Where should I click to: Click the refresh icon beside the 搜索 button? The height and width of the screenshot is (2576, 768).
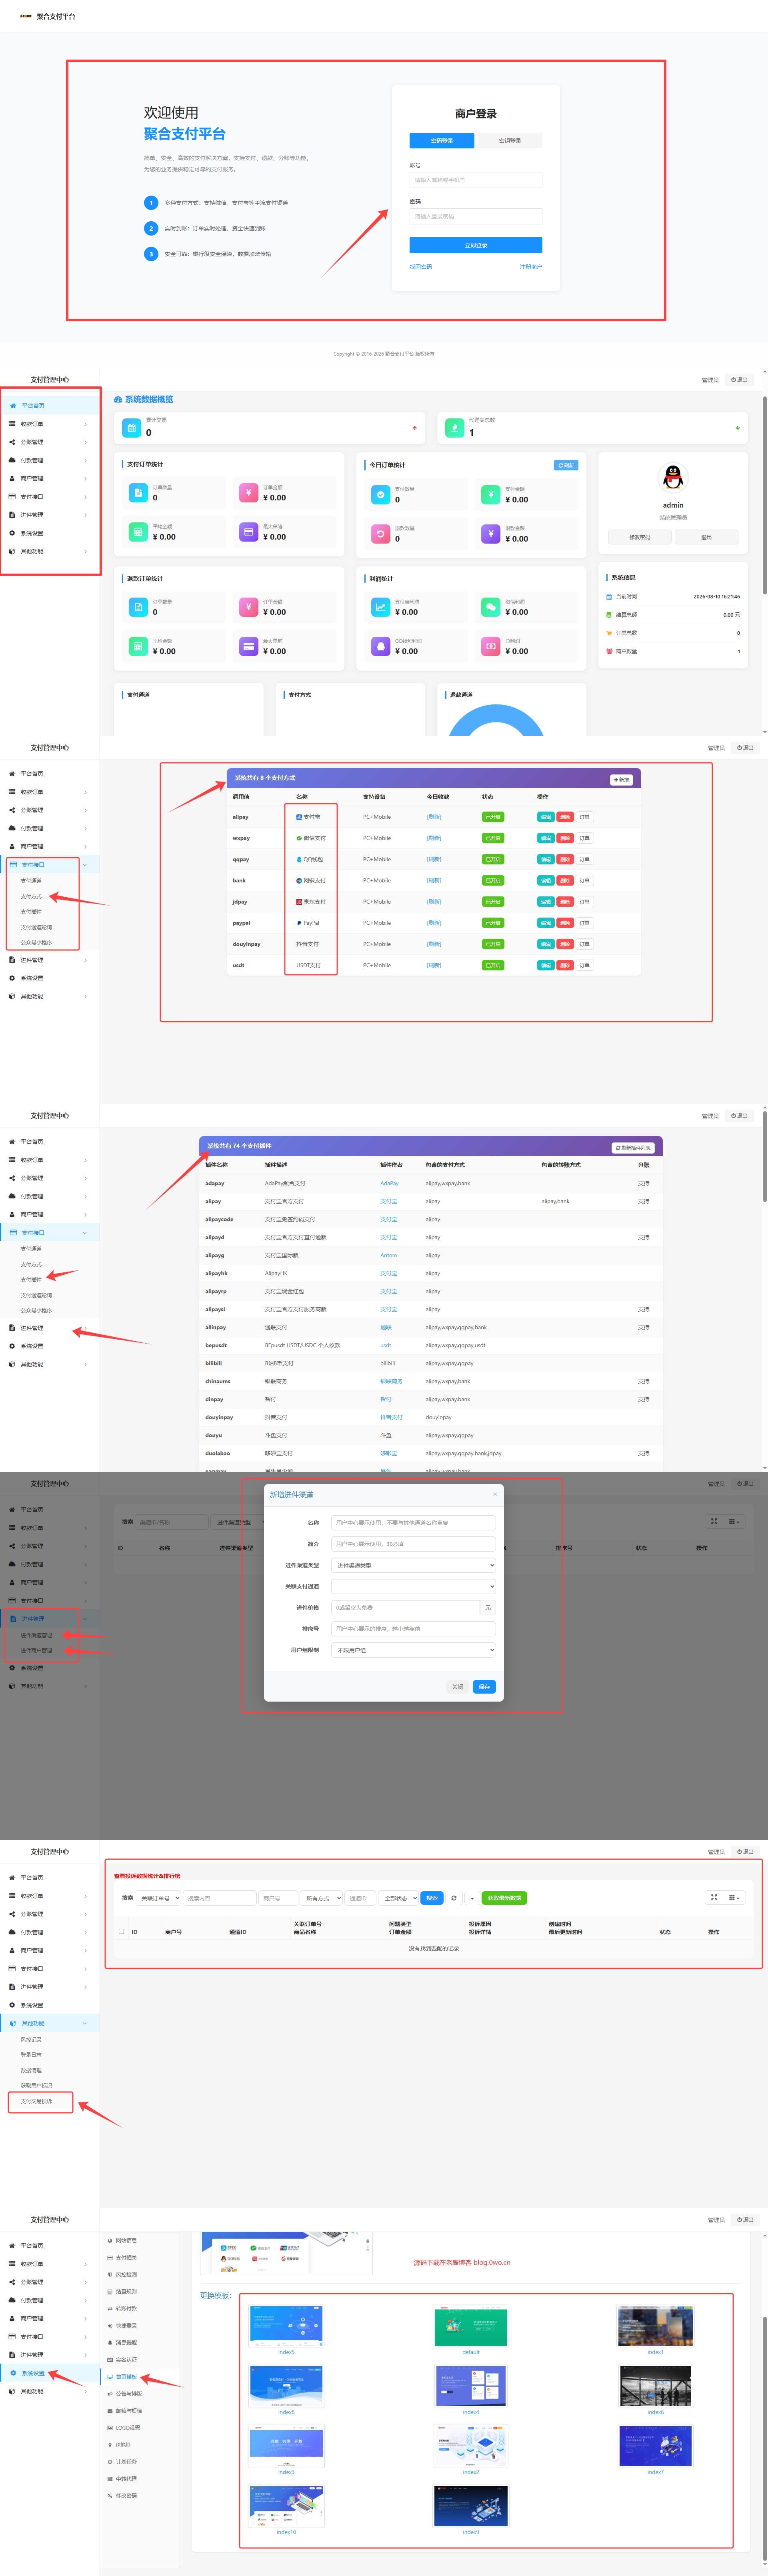(454, 1898)
